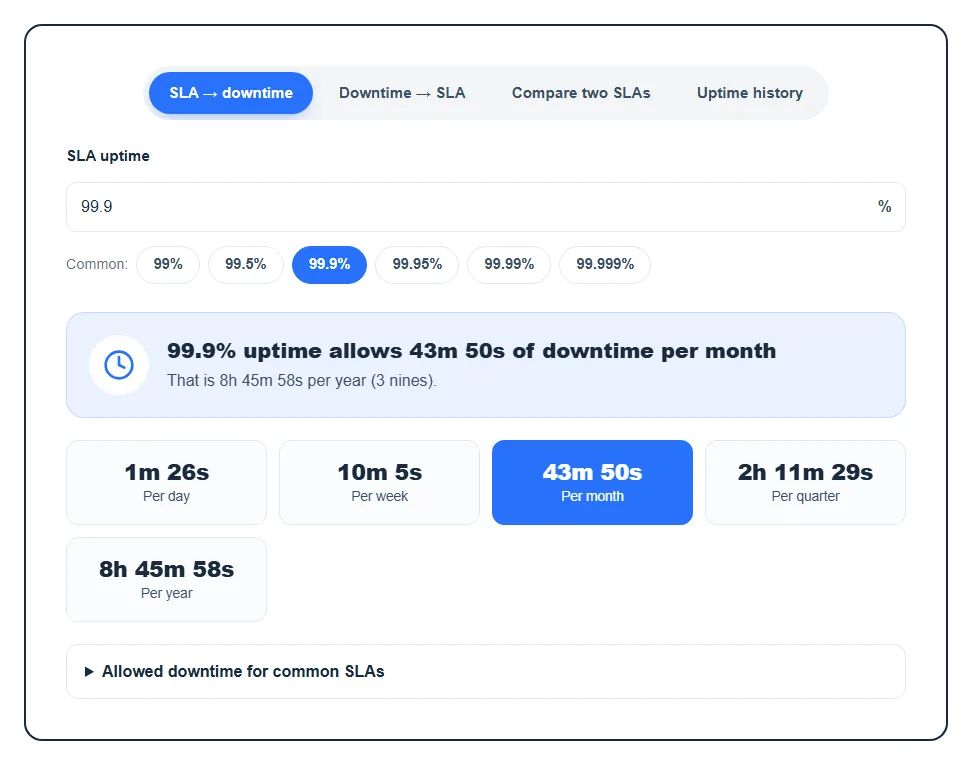Select the 99.999% preset chip

coord(605,265)
